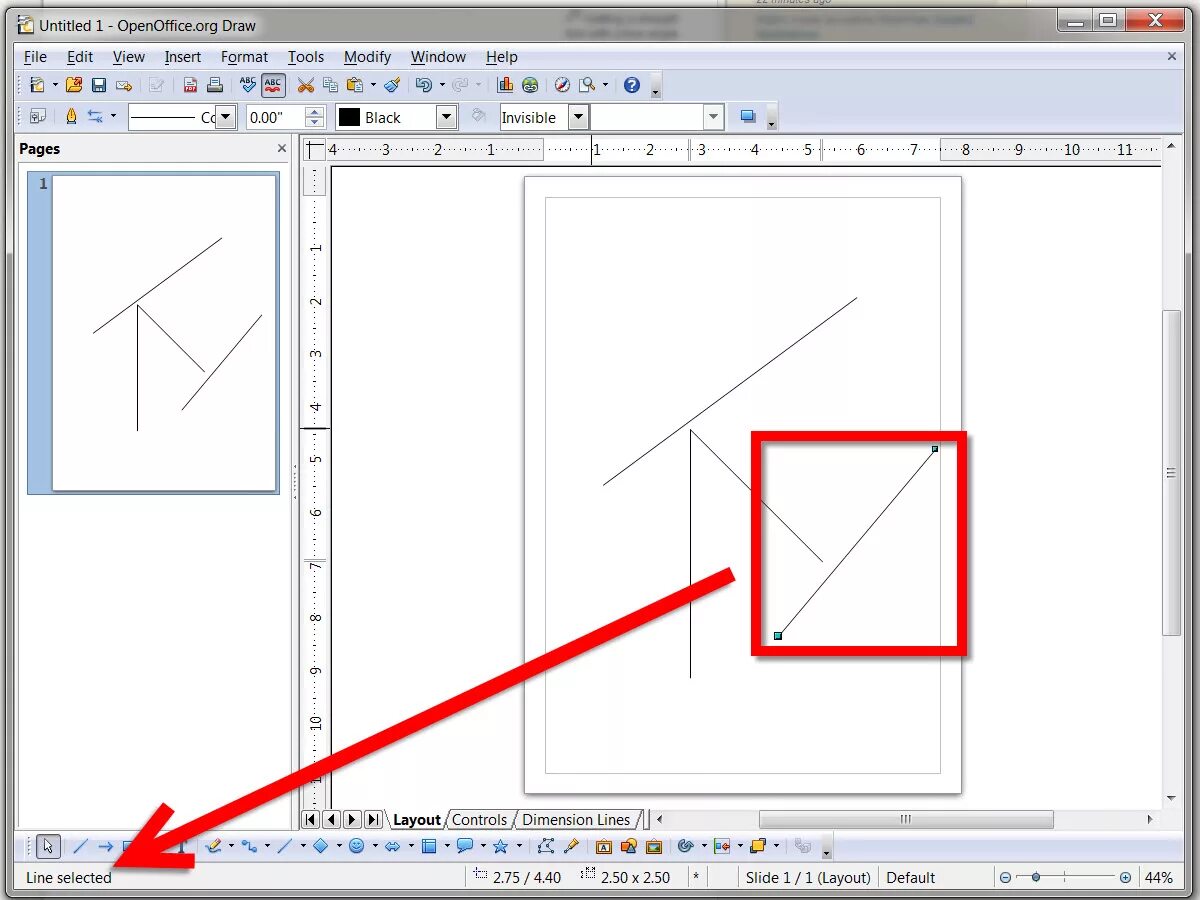Open the Undo history dropdown arrow
This screenshot has width=1200, height=900.
click(442, 86)
